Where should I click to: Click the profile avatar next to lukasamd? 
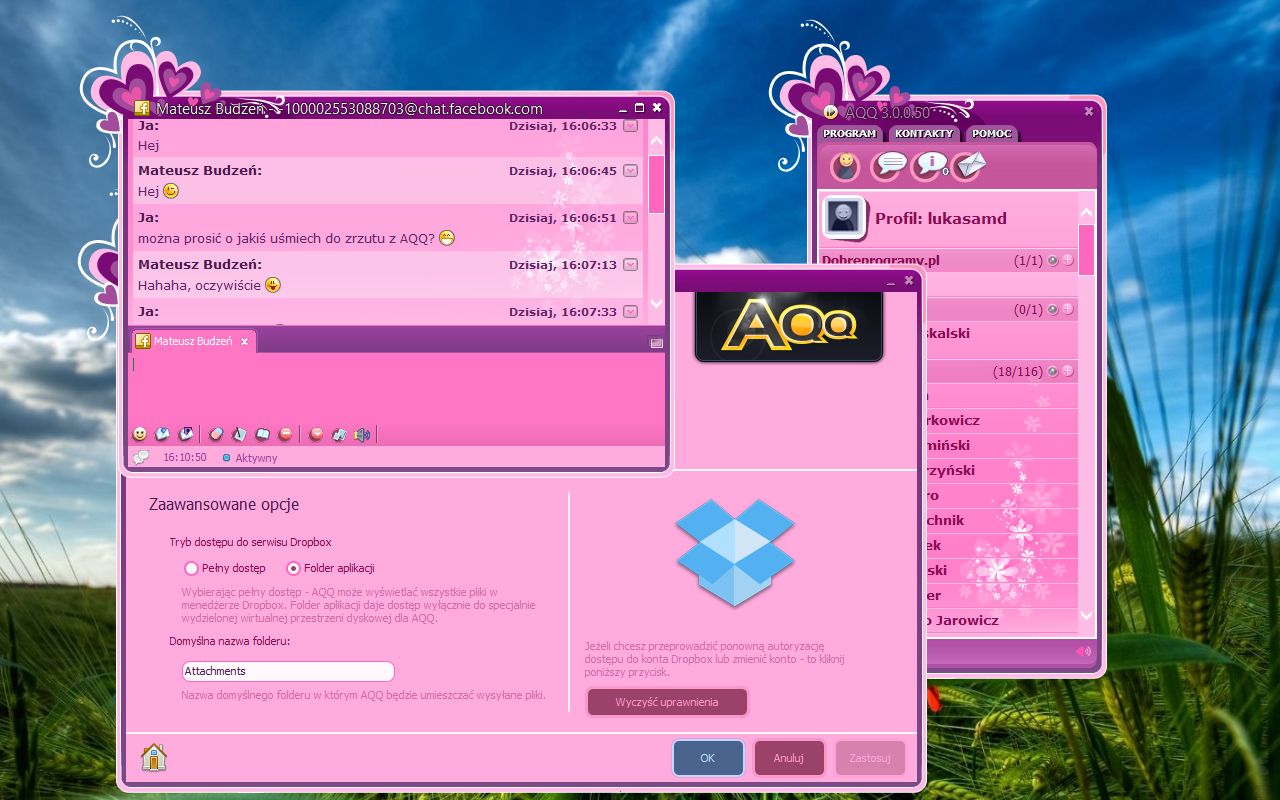[844, 217]
